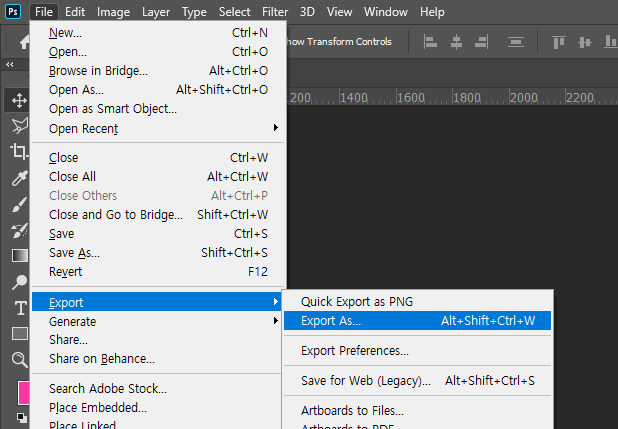Open the 3D menu
This screenshot has height=429, width=618.
307,12
